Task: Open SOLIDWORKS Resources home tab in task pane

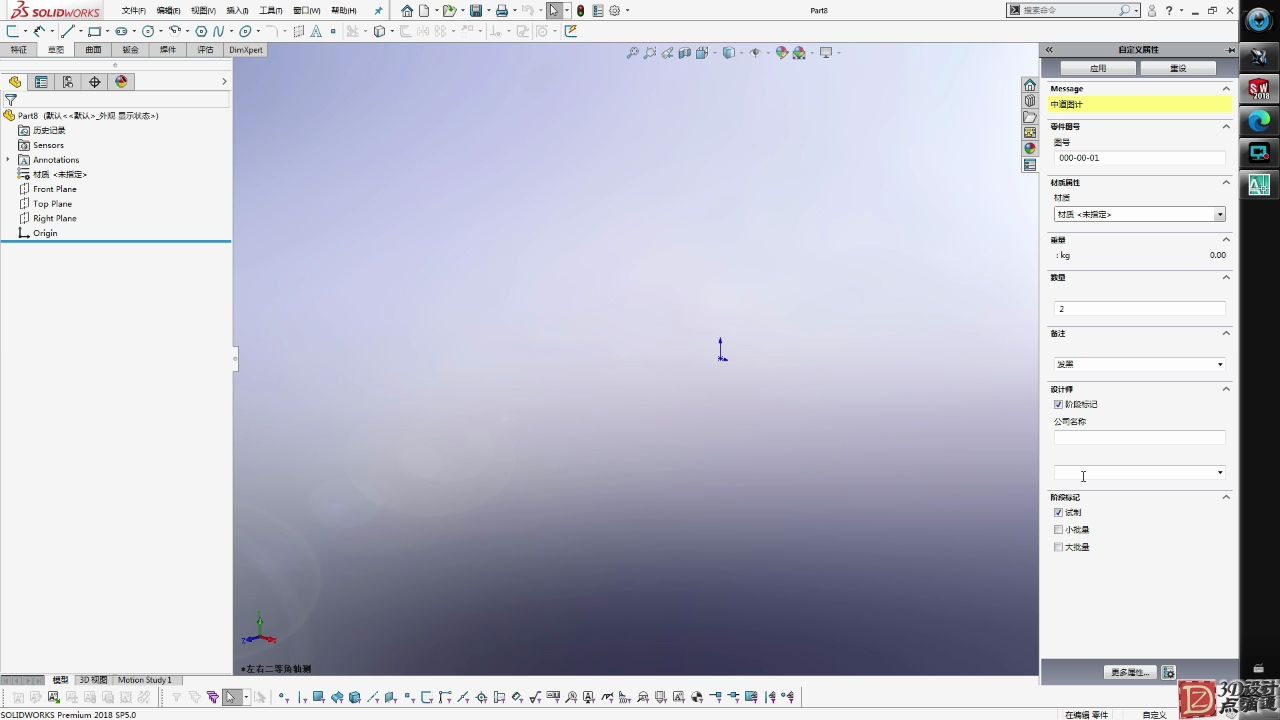Action: [1029, 85]
